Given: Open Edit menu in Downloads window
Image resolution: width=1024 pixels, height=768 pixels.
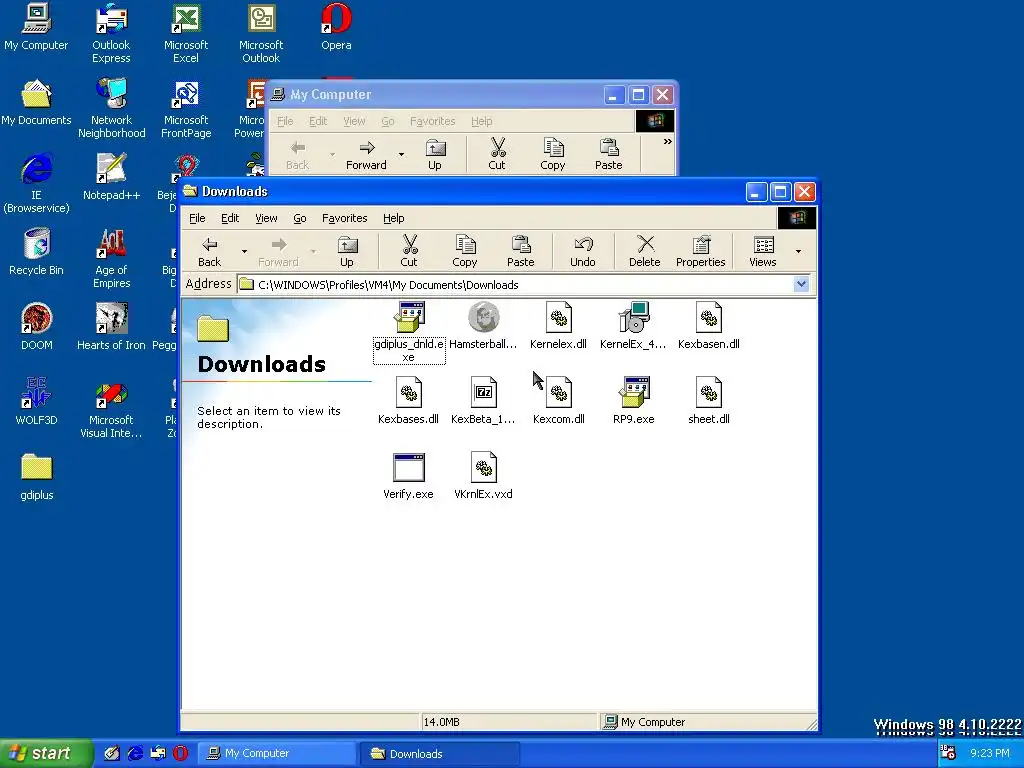Looking at the screenshot, I should 230,218.
